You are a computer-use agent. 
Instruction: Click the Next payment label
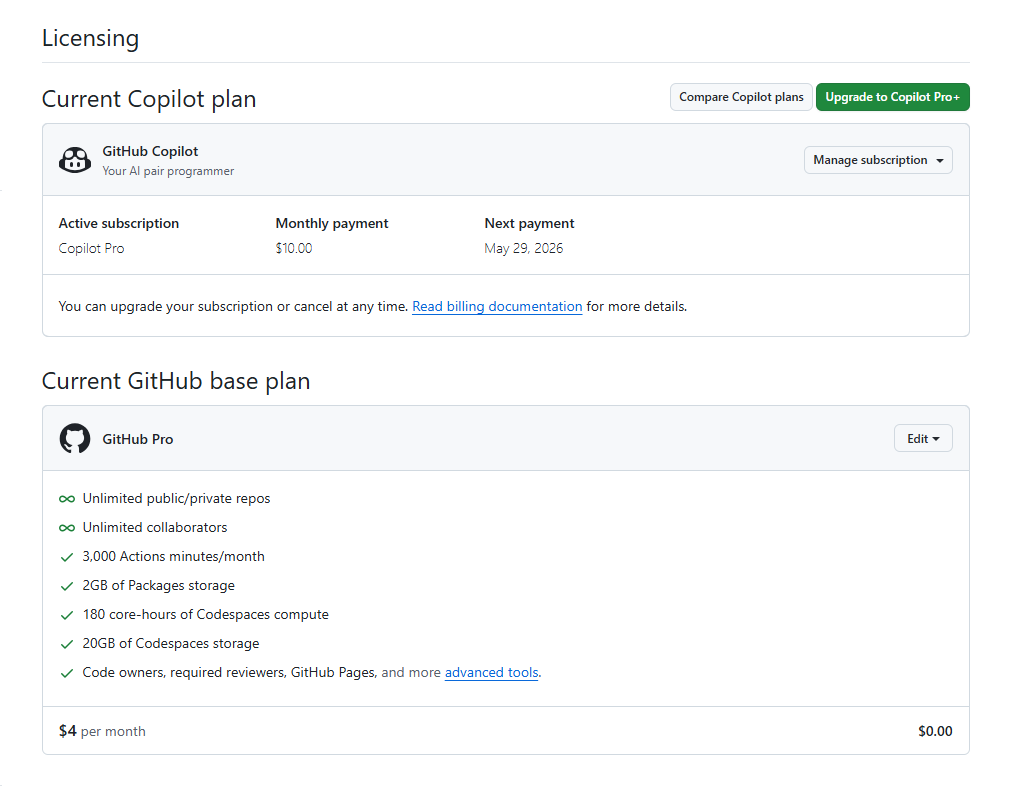pos(529,224)
